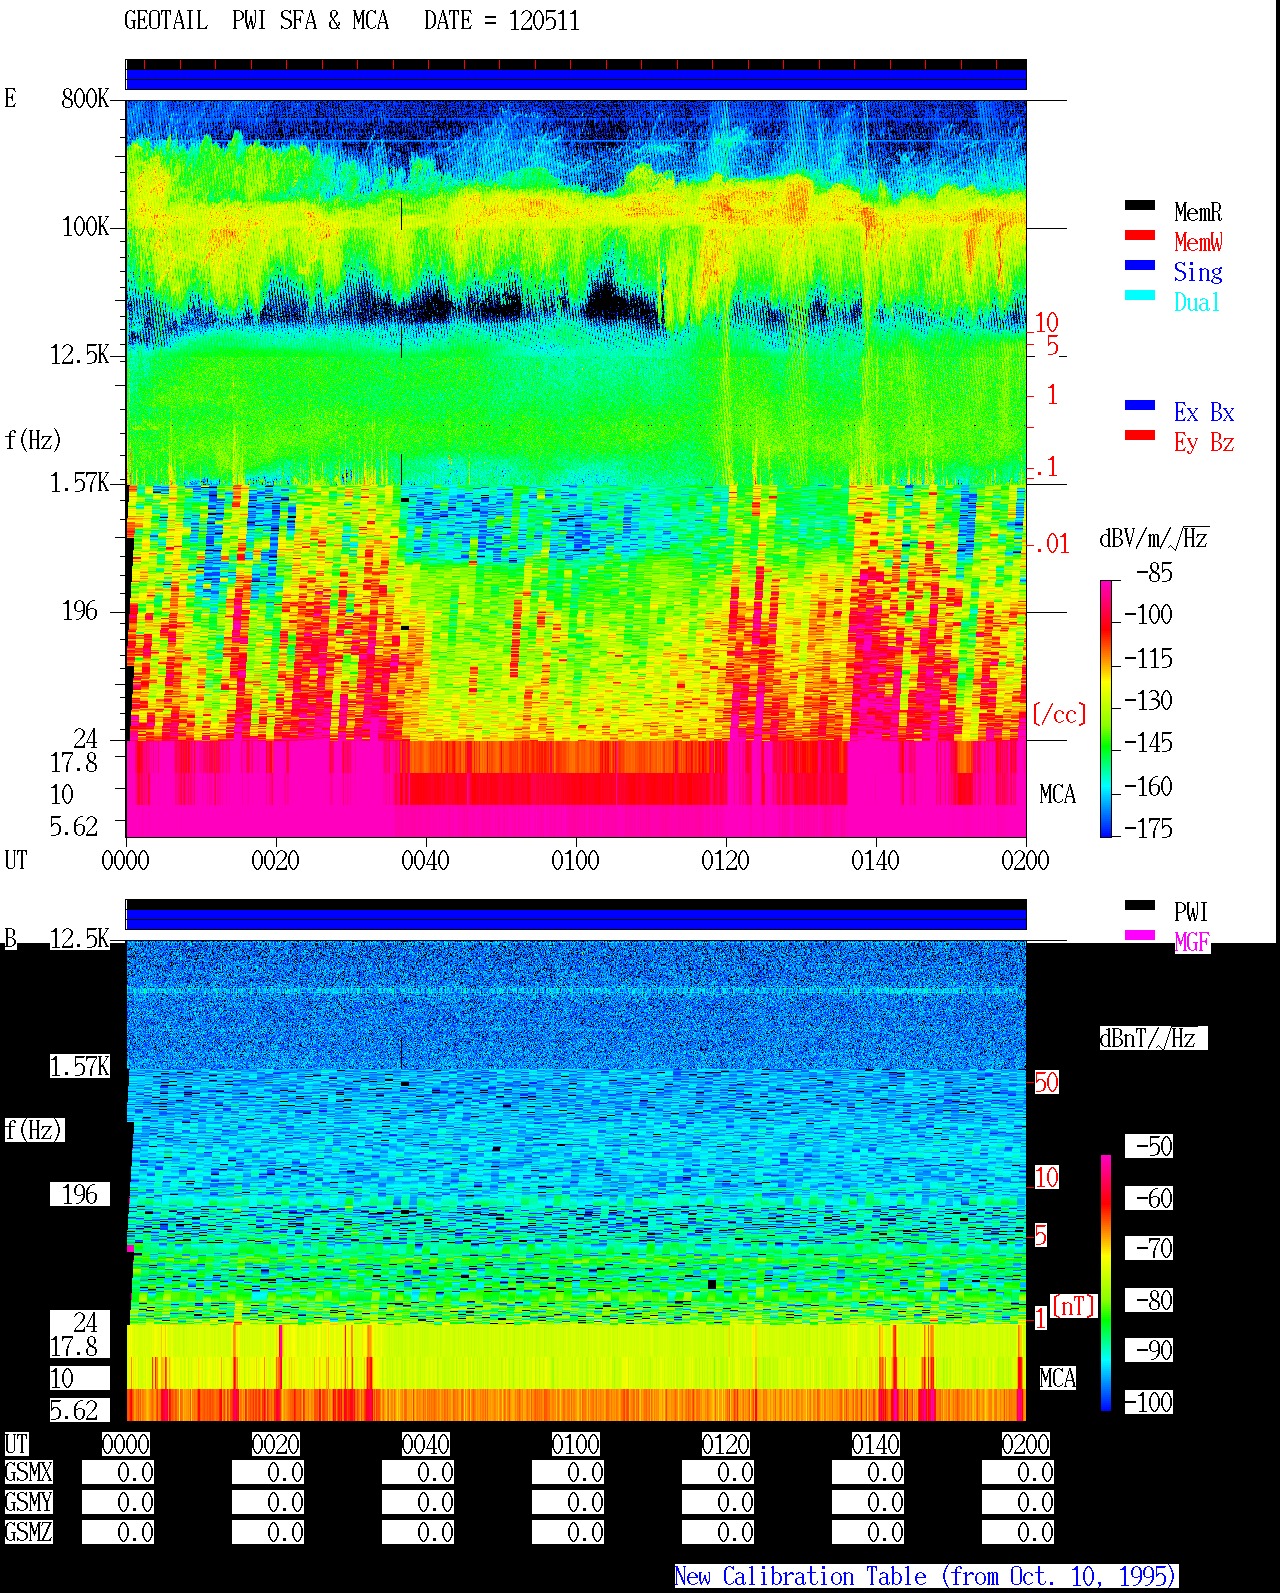Screen dimensions: 1280x1593
Task: Click the black PWI legend swatch
Action: 1140,906
